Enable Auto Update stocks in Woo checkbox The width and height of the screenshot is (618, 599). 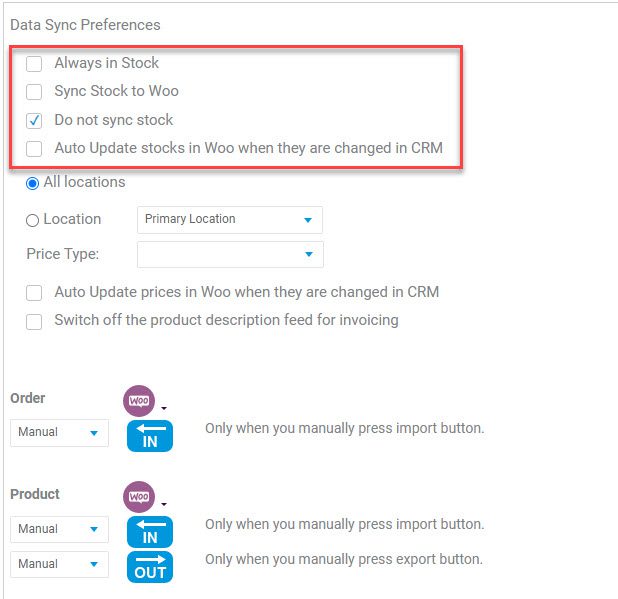[34, 149]
